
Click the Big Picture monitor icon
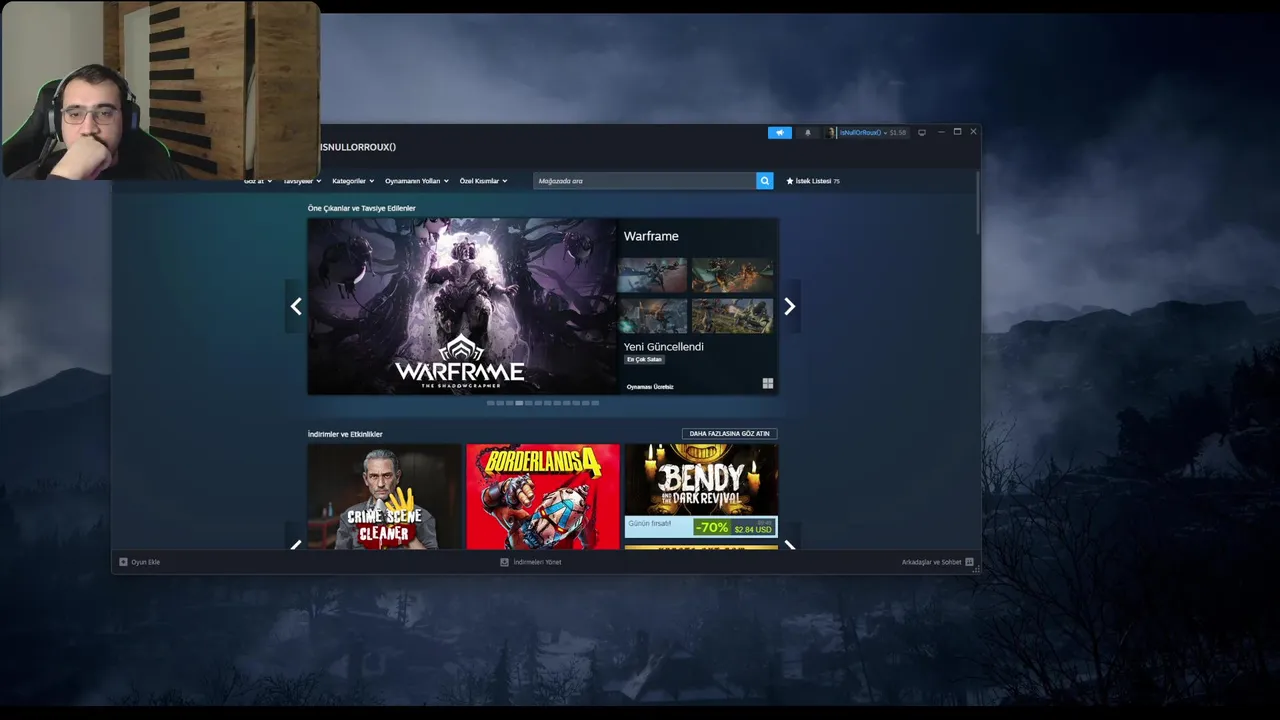(922, 132)
